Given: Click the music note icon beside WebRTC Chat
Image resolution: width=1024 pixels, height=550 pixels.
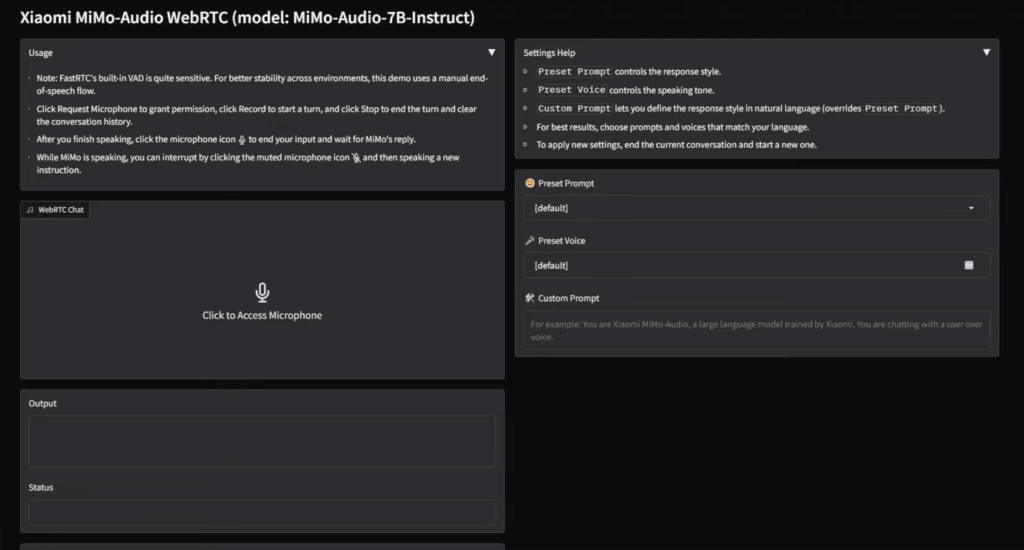Looking at the screenshot, I should click(x=30, y=210).
